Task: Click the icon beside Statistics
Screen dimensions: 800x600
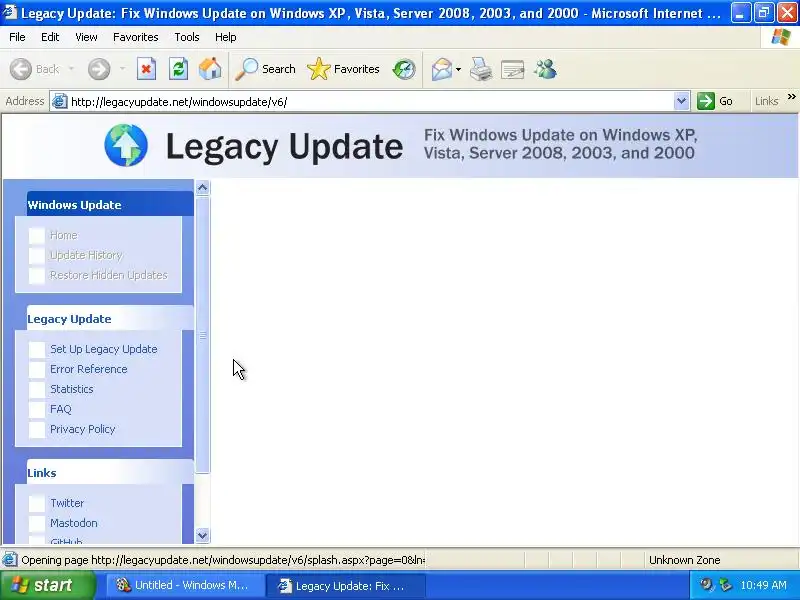Action: pos(37,389)
